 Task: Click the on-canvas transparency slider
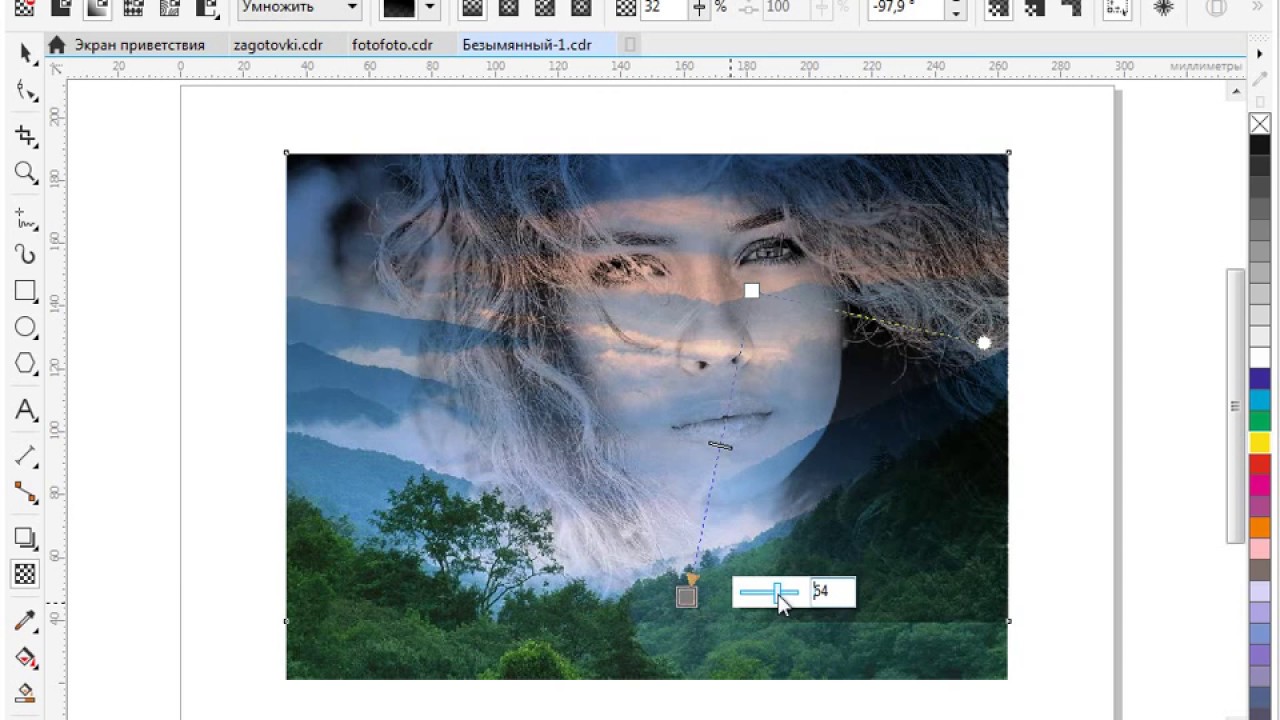(x=769, y=592)
